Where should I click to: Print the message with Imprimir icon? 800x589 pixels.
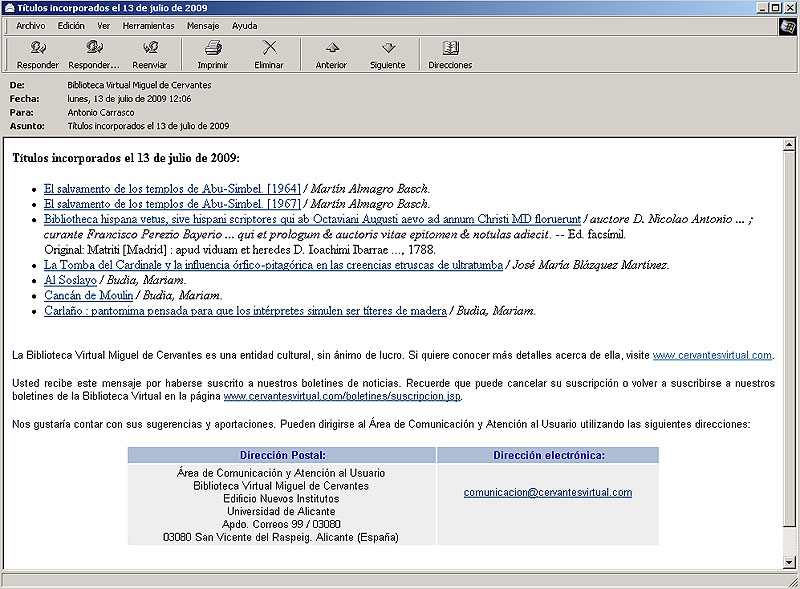point(213,48)
